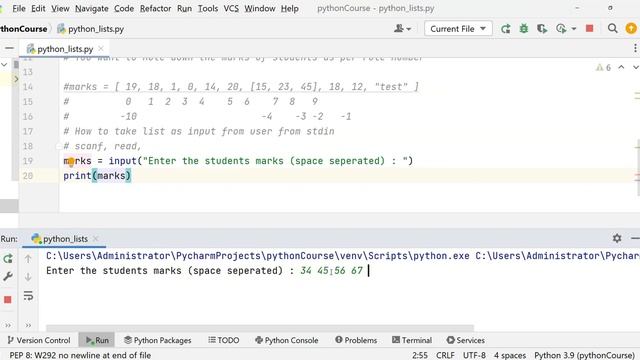The width and height of the screenshot is (640, 360).
Task: Click the python.exe path line in console
Action: click(x=343, y=256)
